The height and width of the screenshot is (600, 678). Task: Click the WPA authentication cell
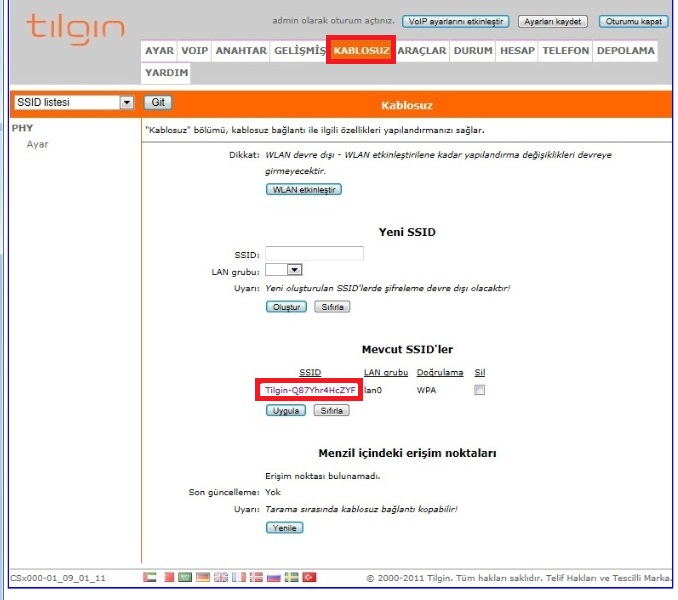[426, 390]
